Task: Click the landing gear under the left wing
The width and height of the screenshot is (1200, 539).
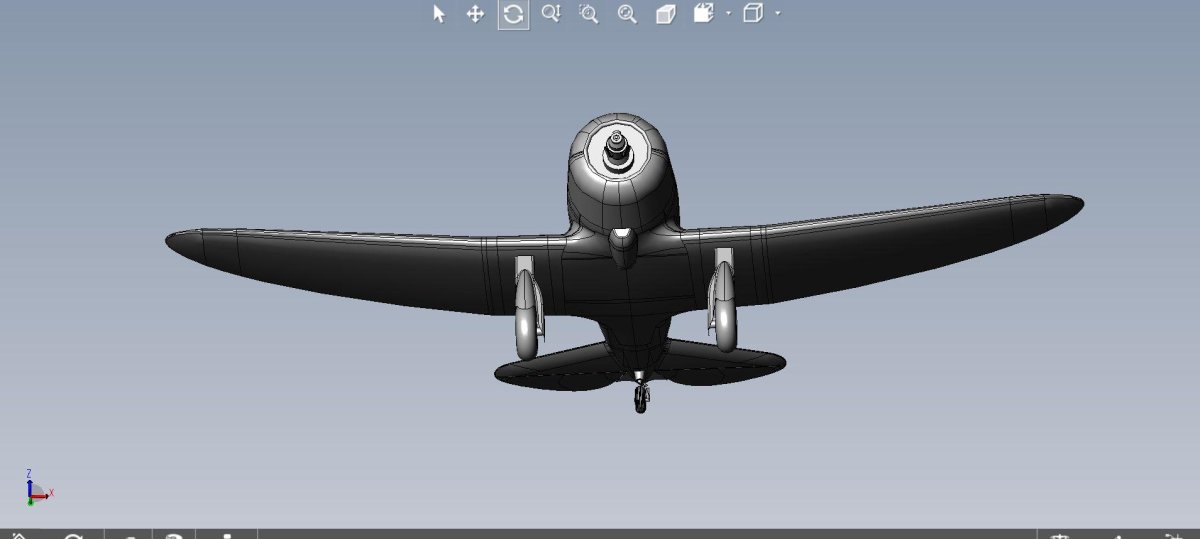Action: click(526, 310)
